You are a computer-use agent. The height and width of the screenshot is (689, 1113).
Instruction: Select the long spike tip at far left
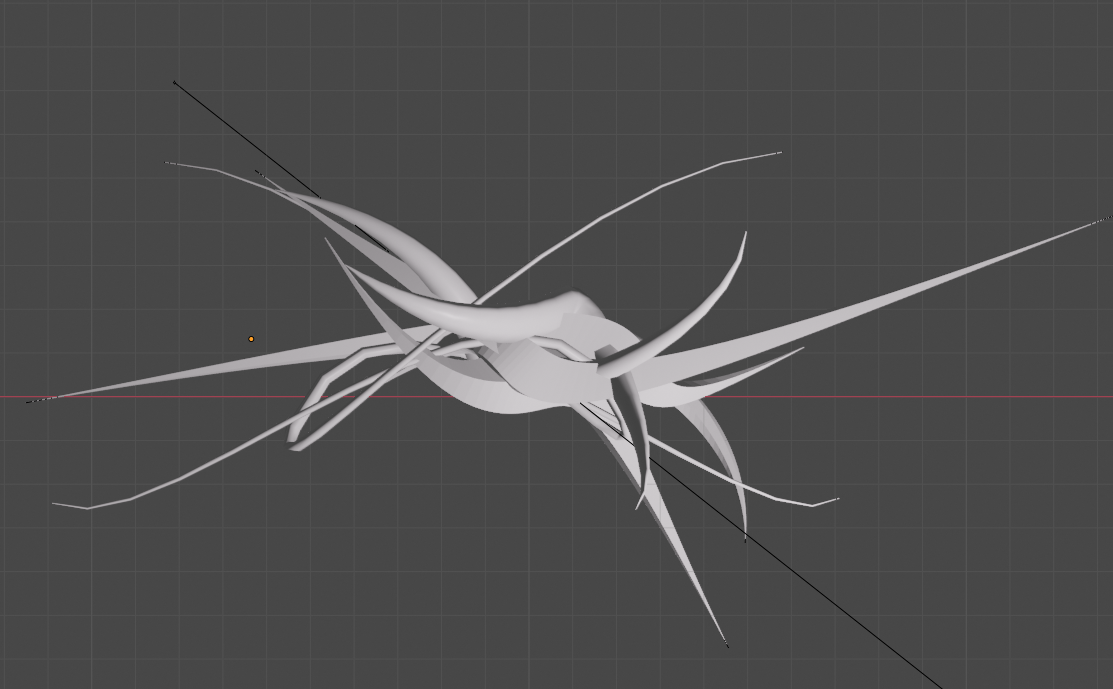click(x=32, y=401)
